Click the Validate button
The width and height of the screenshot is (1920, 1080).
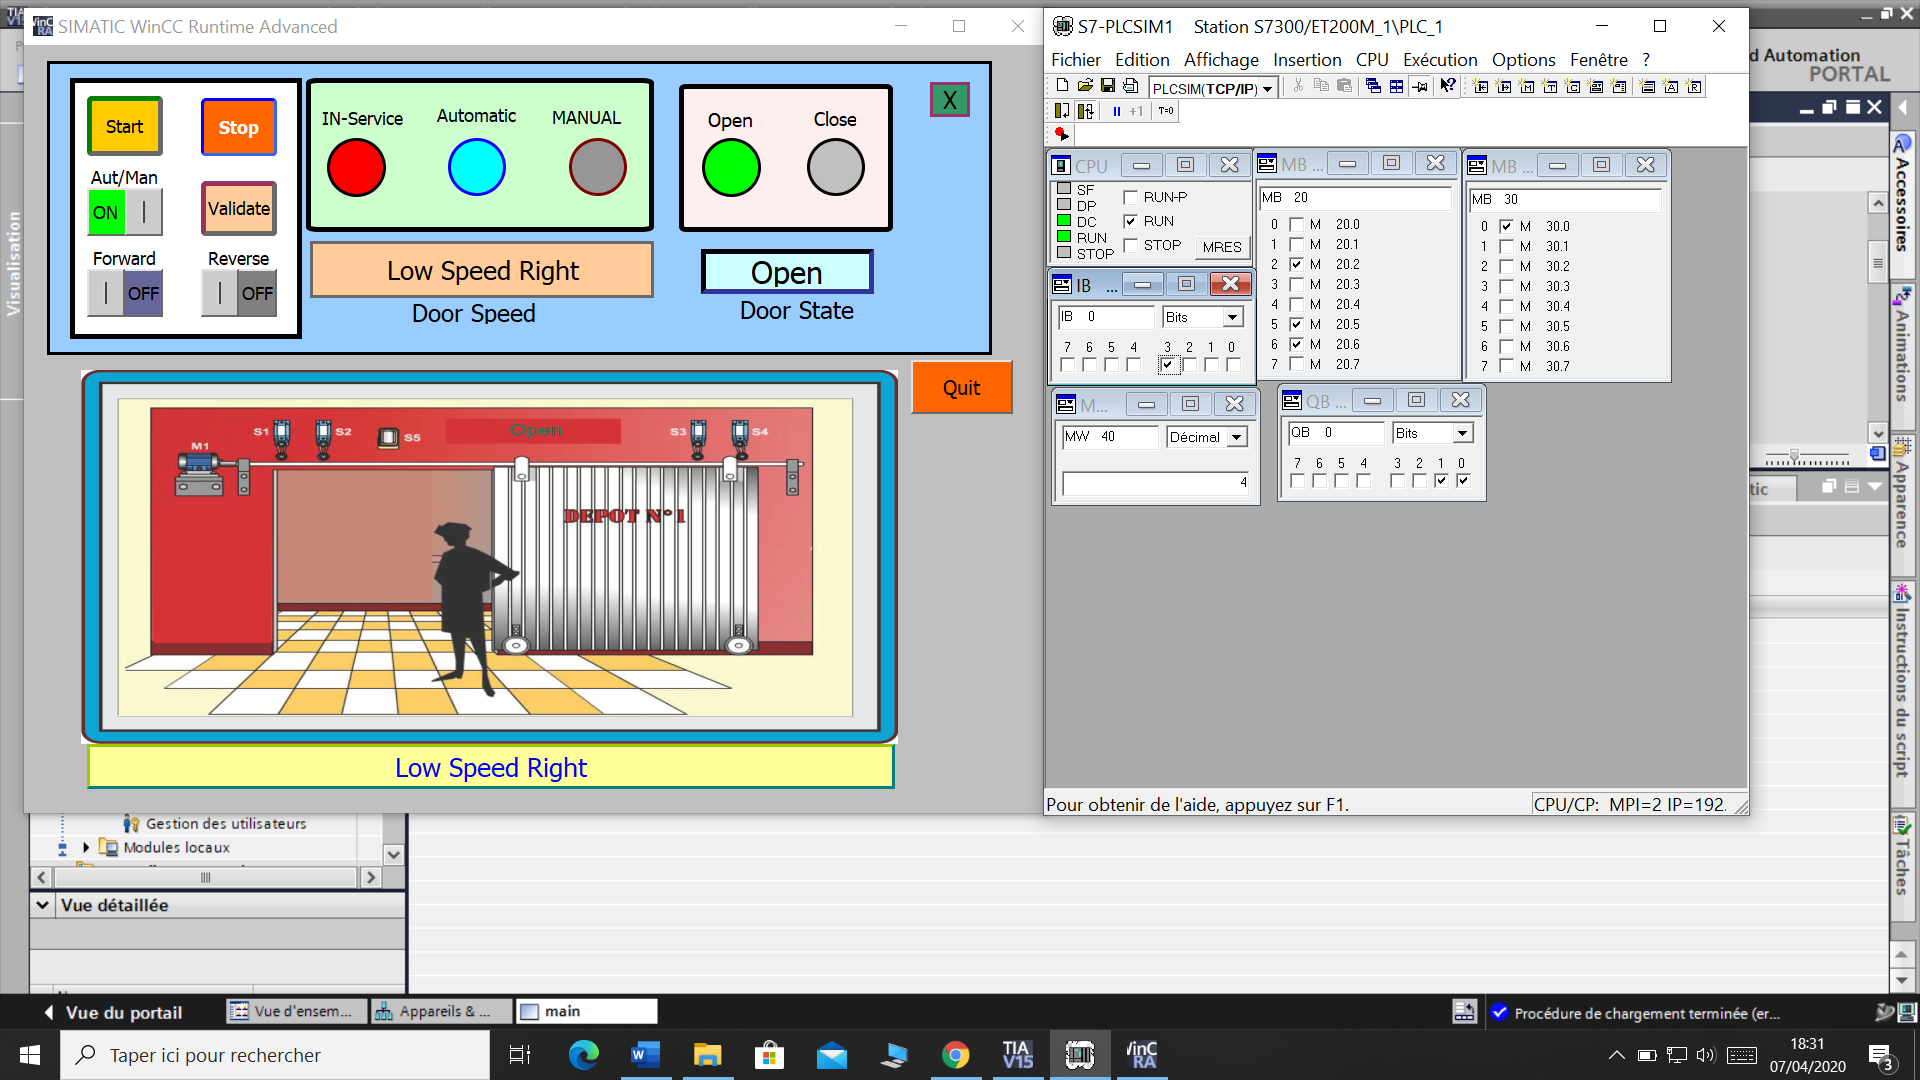pyautogui.click(x=239, y=208)
